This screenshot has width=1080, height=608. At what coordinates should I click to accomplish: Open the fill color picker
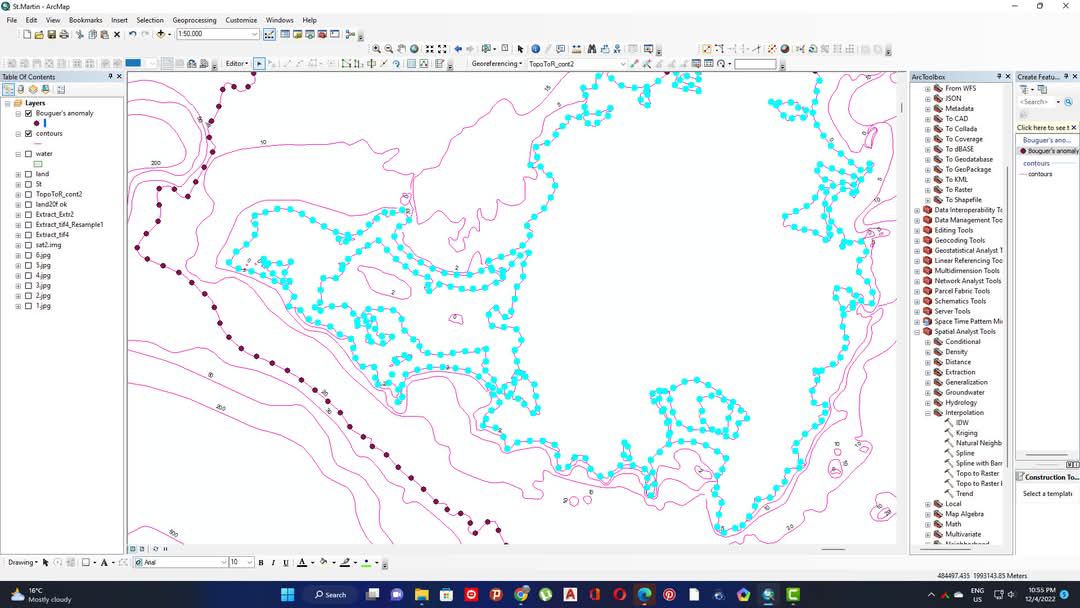point(334,563)
